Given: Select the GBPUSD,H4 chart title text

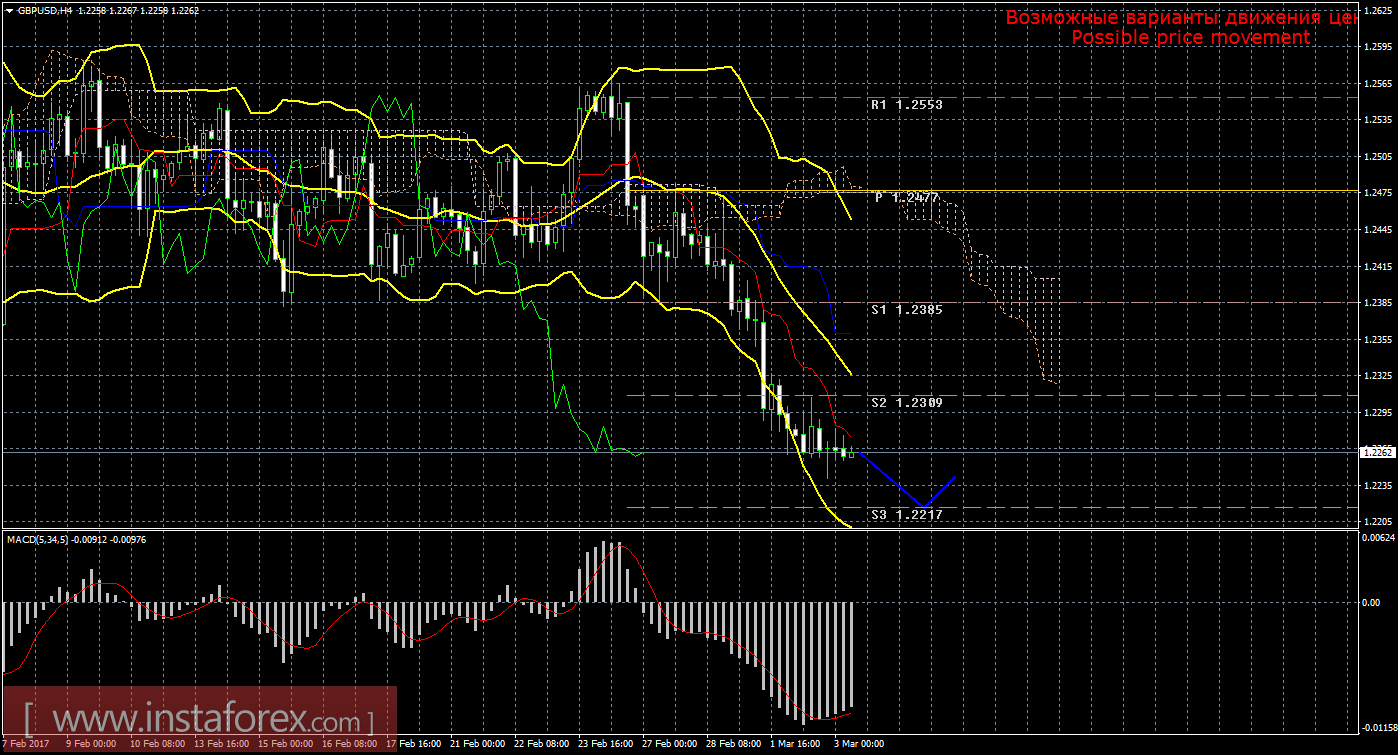Looking at the screenshot, I should tap(46, 9).
